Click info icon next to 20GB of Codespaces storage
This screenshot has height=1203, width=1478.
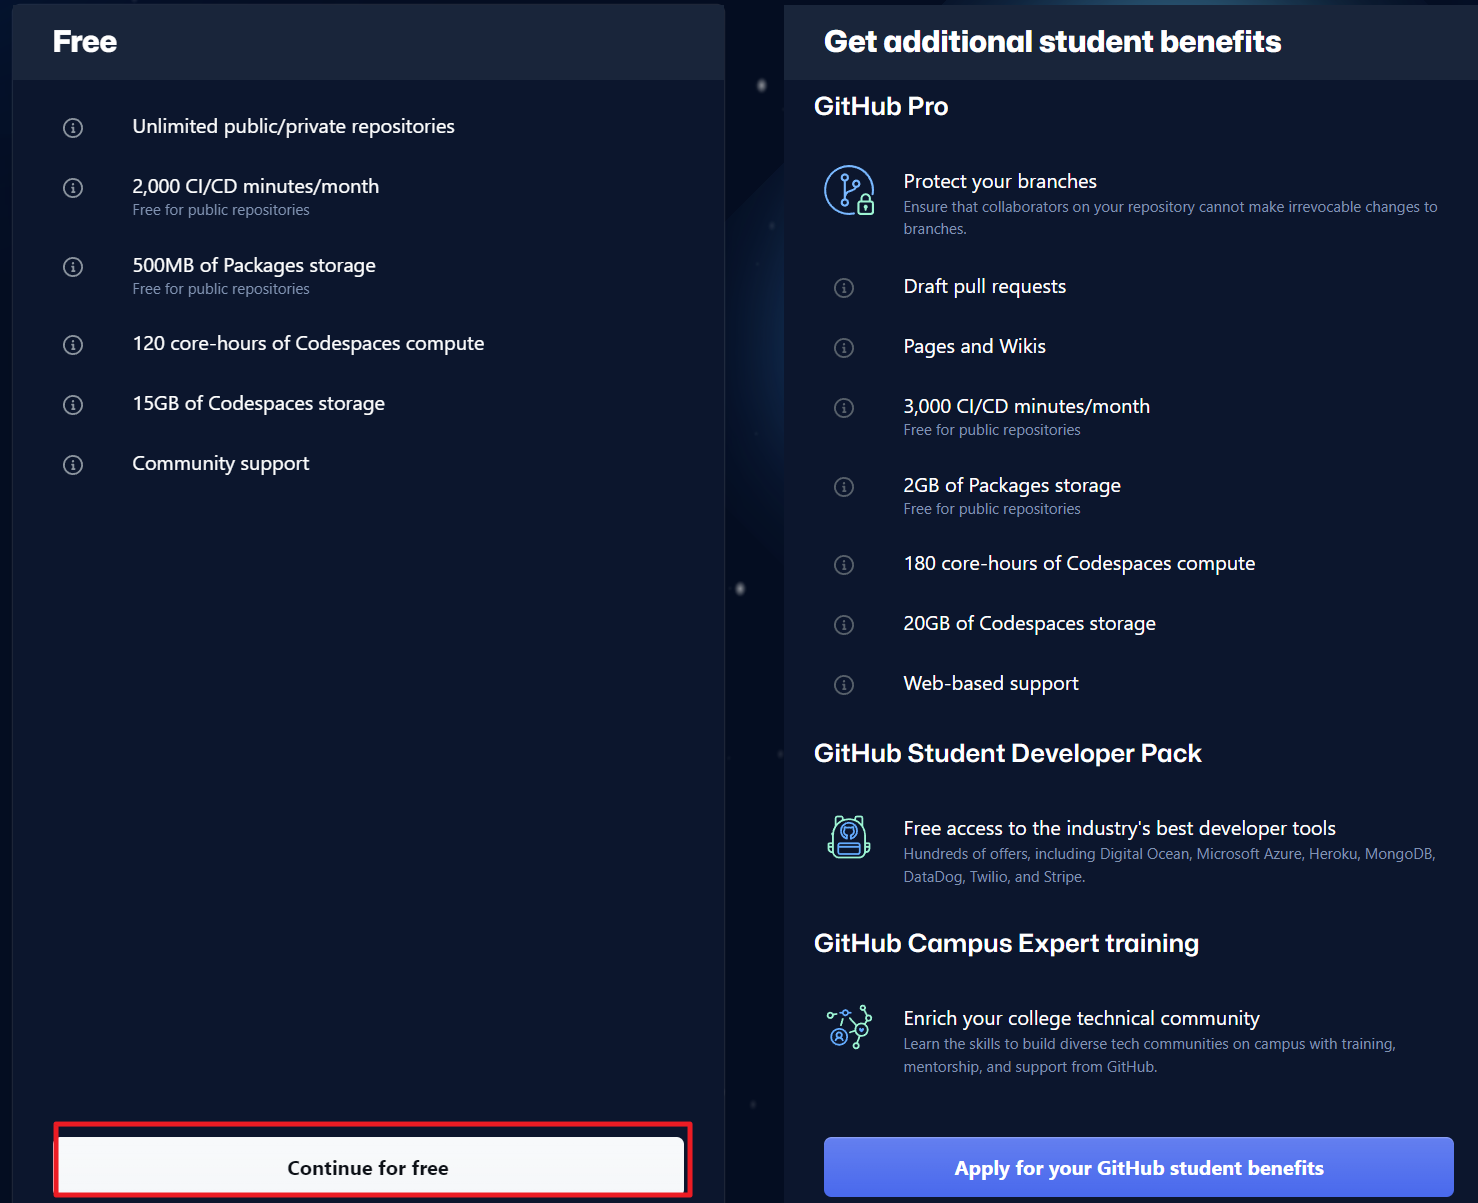coord(844,625)
